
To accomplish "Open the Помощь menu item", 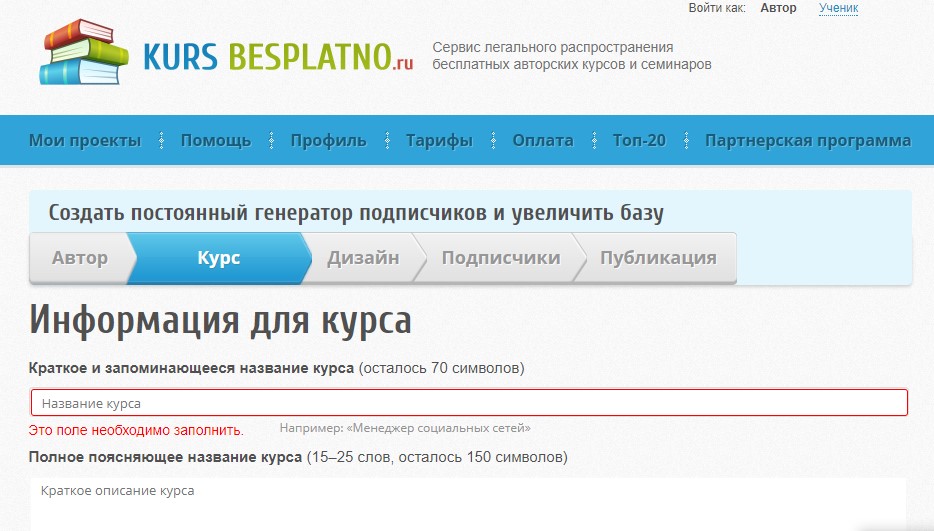I will (x=216, y=141).
